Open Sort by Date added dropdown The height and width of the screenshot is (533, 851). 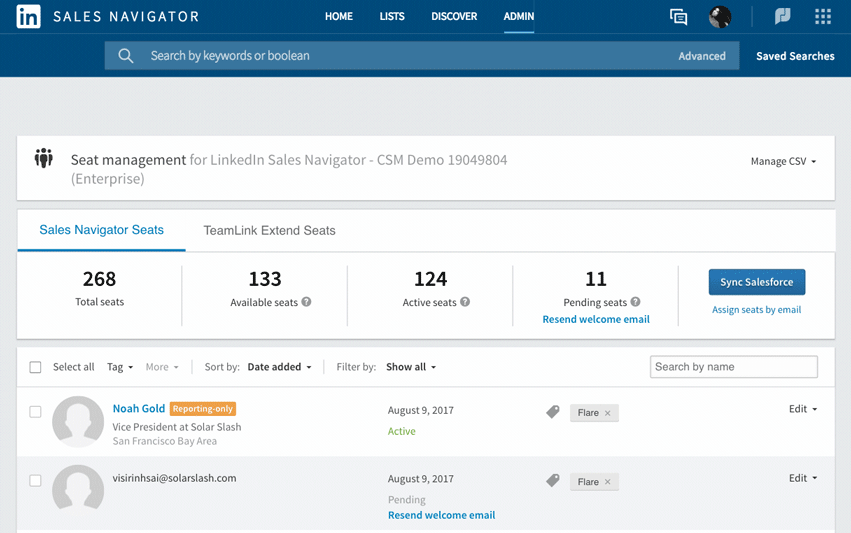[280, 367]
